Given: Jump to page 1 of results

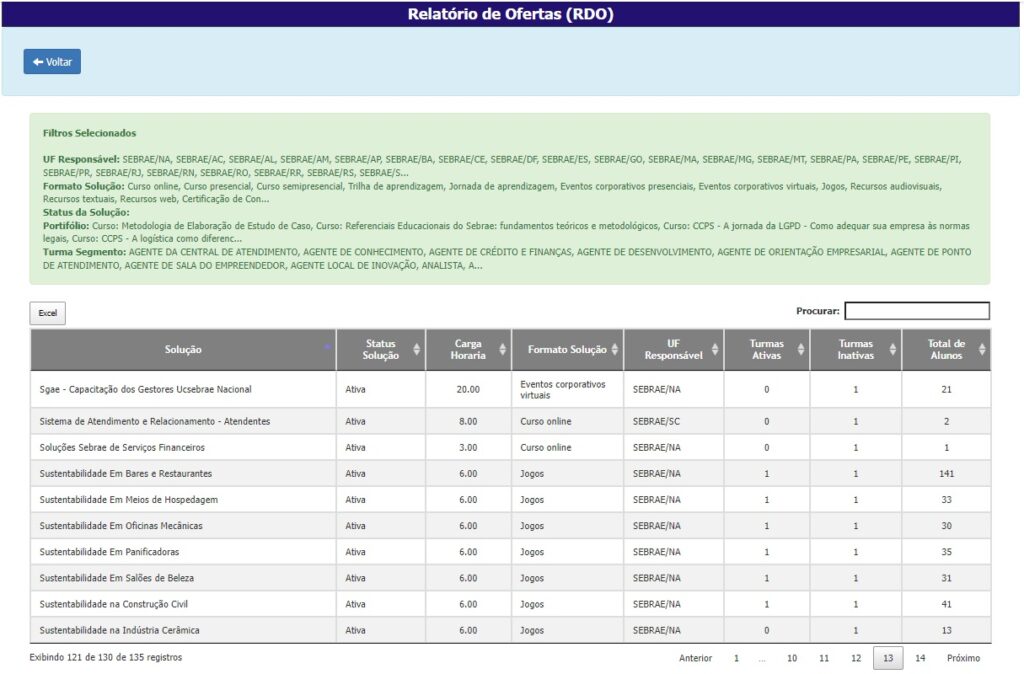Looking at the screenshot, I should pyautogui.click(x=736, y=658).
